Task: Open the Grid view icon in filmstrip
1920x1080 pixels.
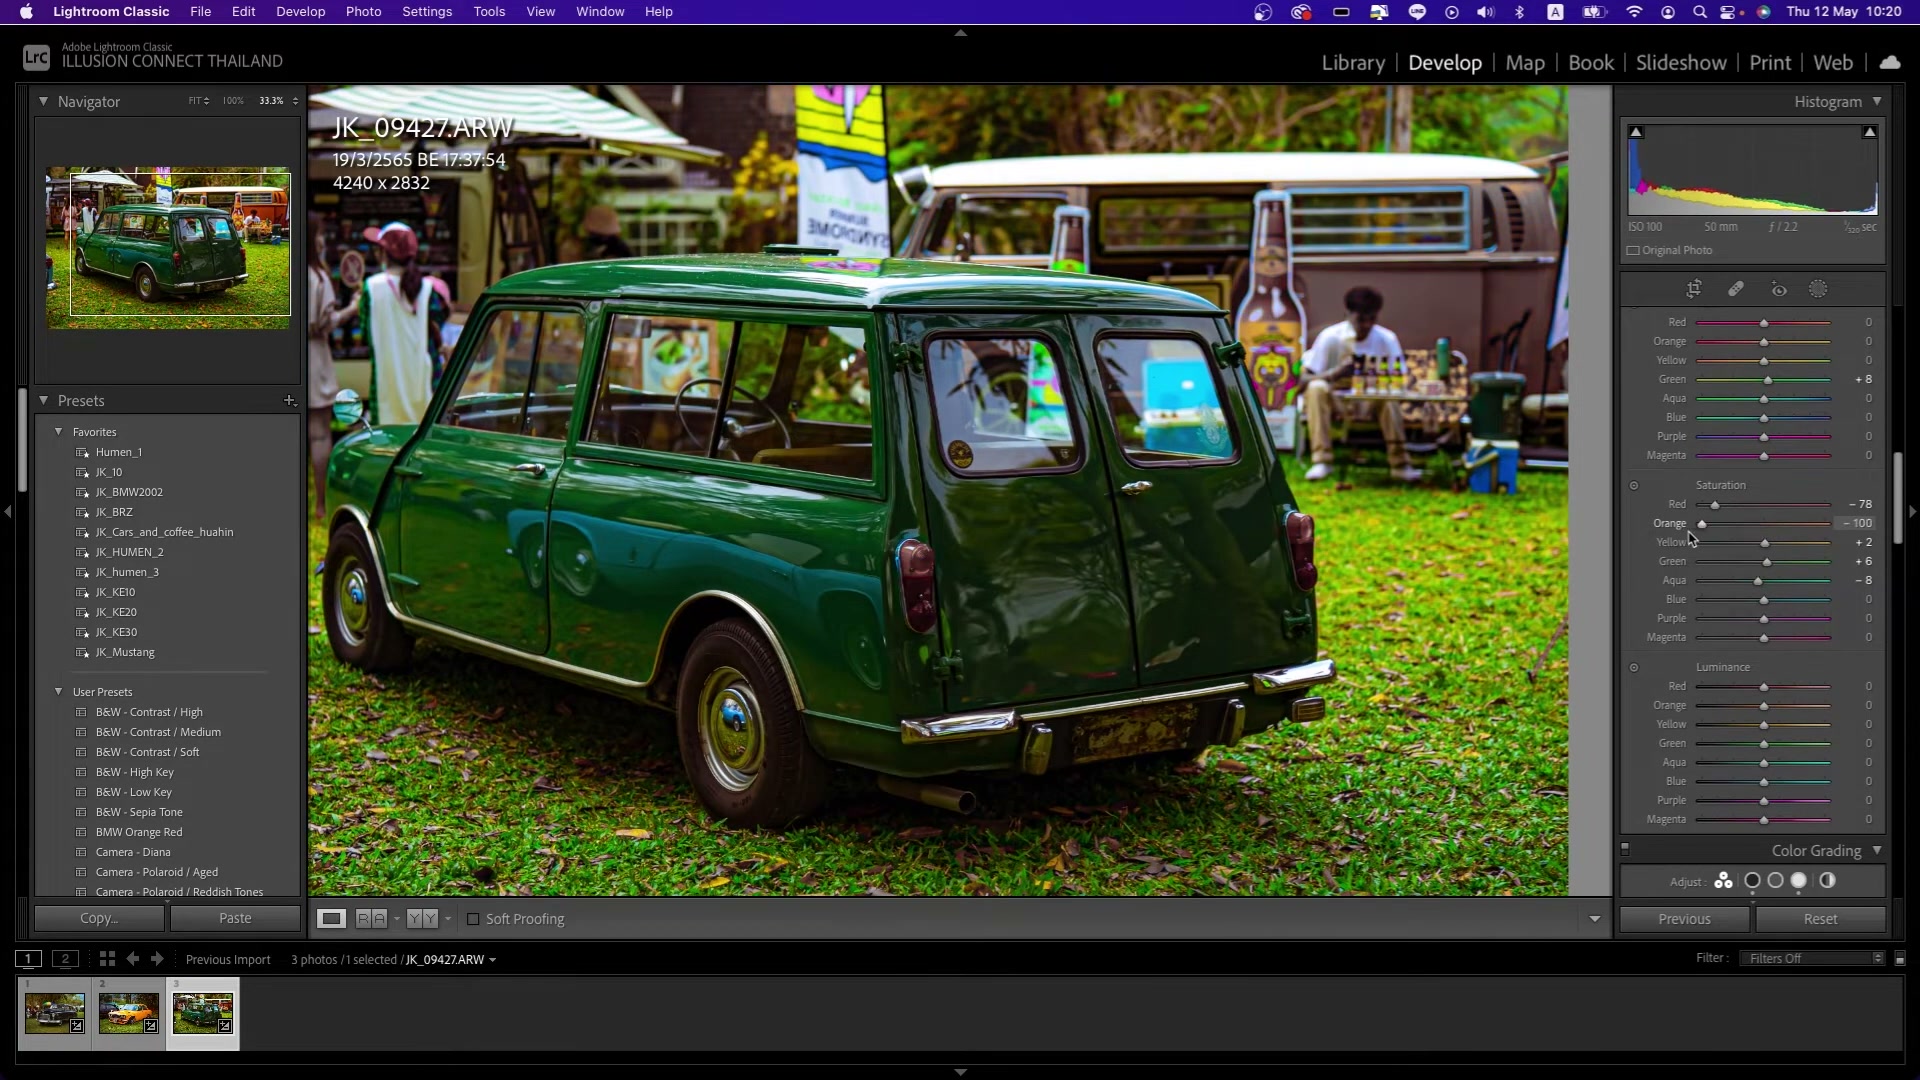Action: point(107,959)
